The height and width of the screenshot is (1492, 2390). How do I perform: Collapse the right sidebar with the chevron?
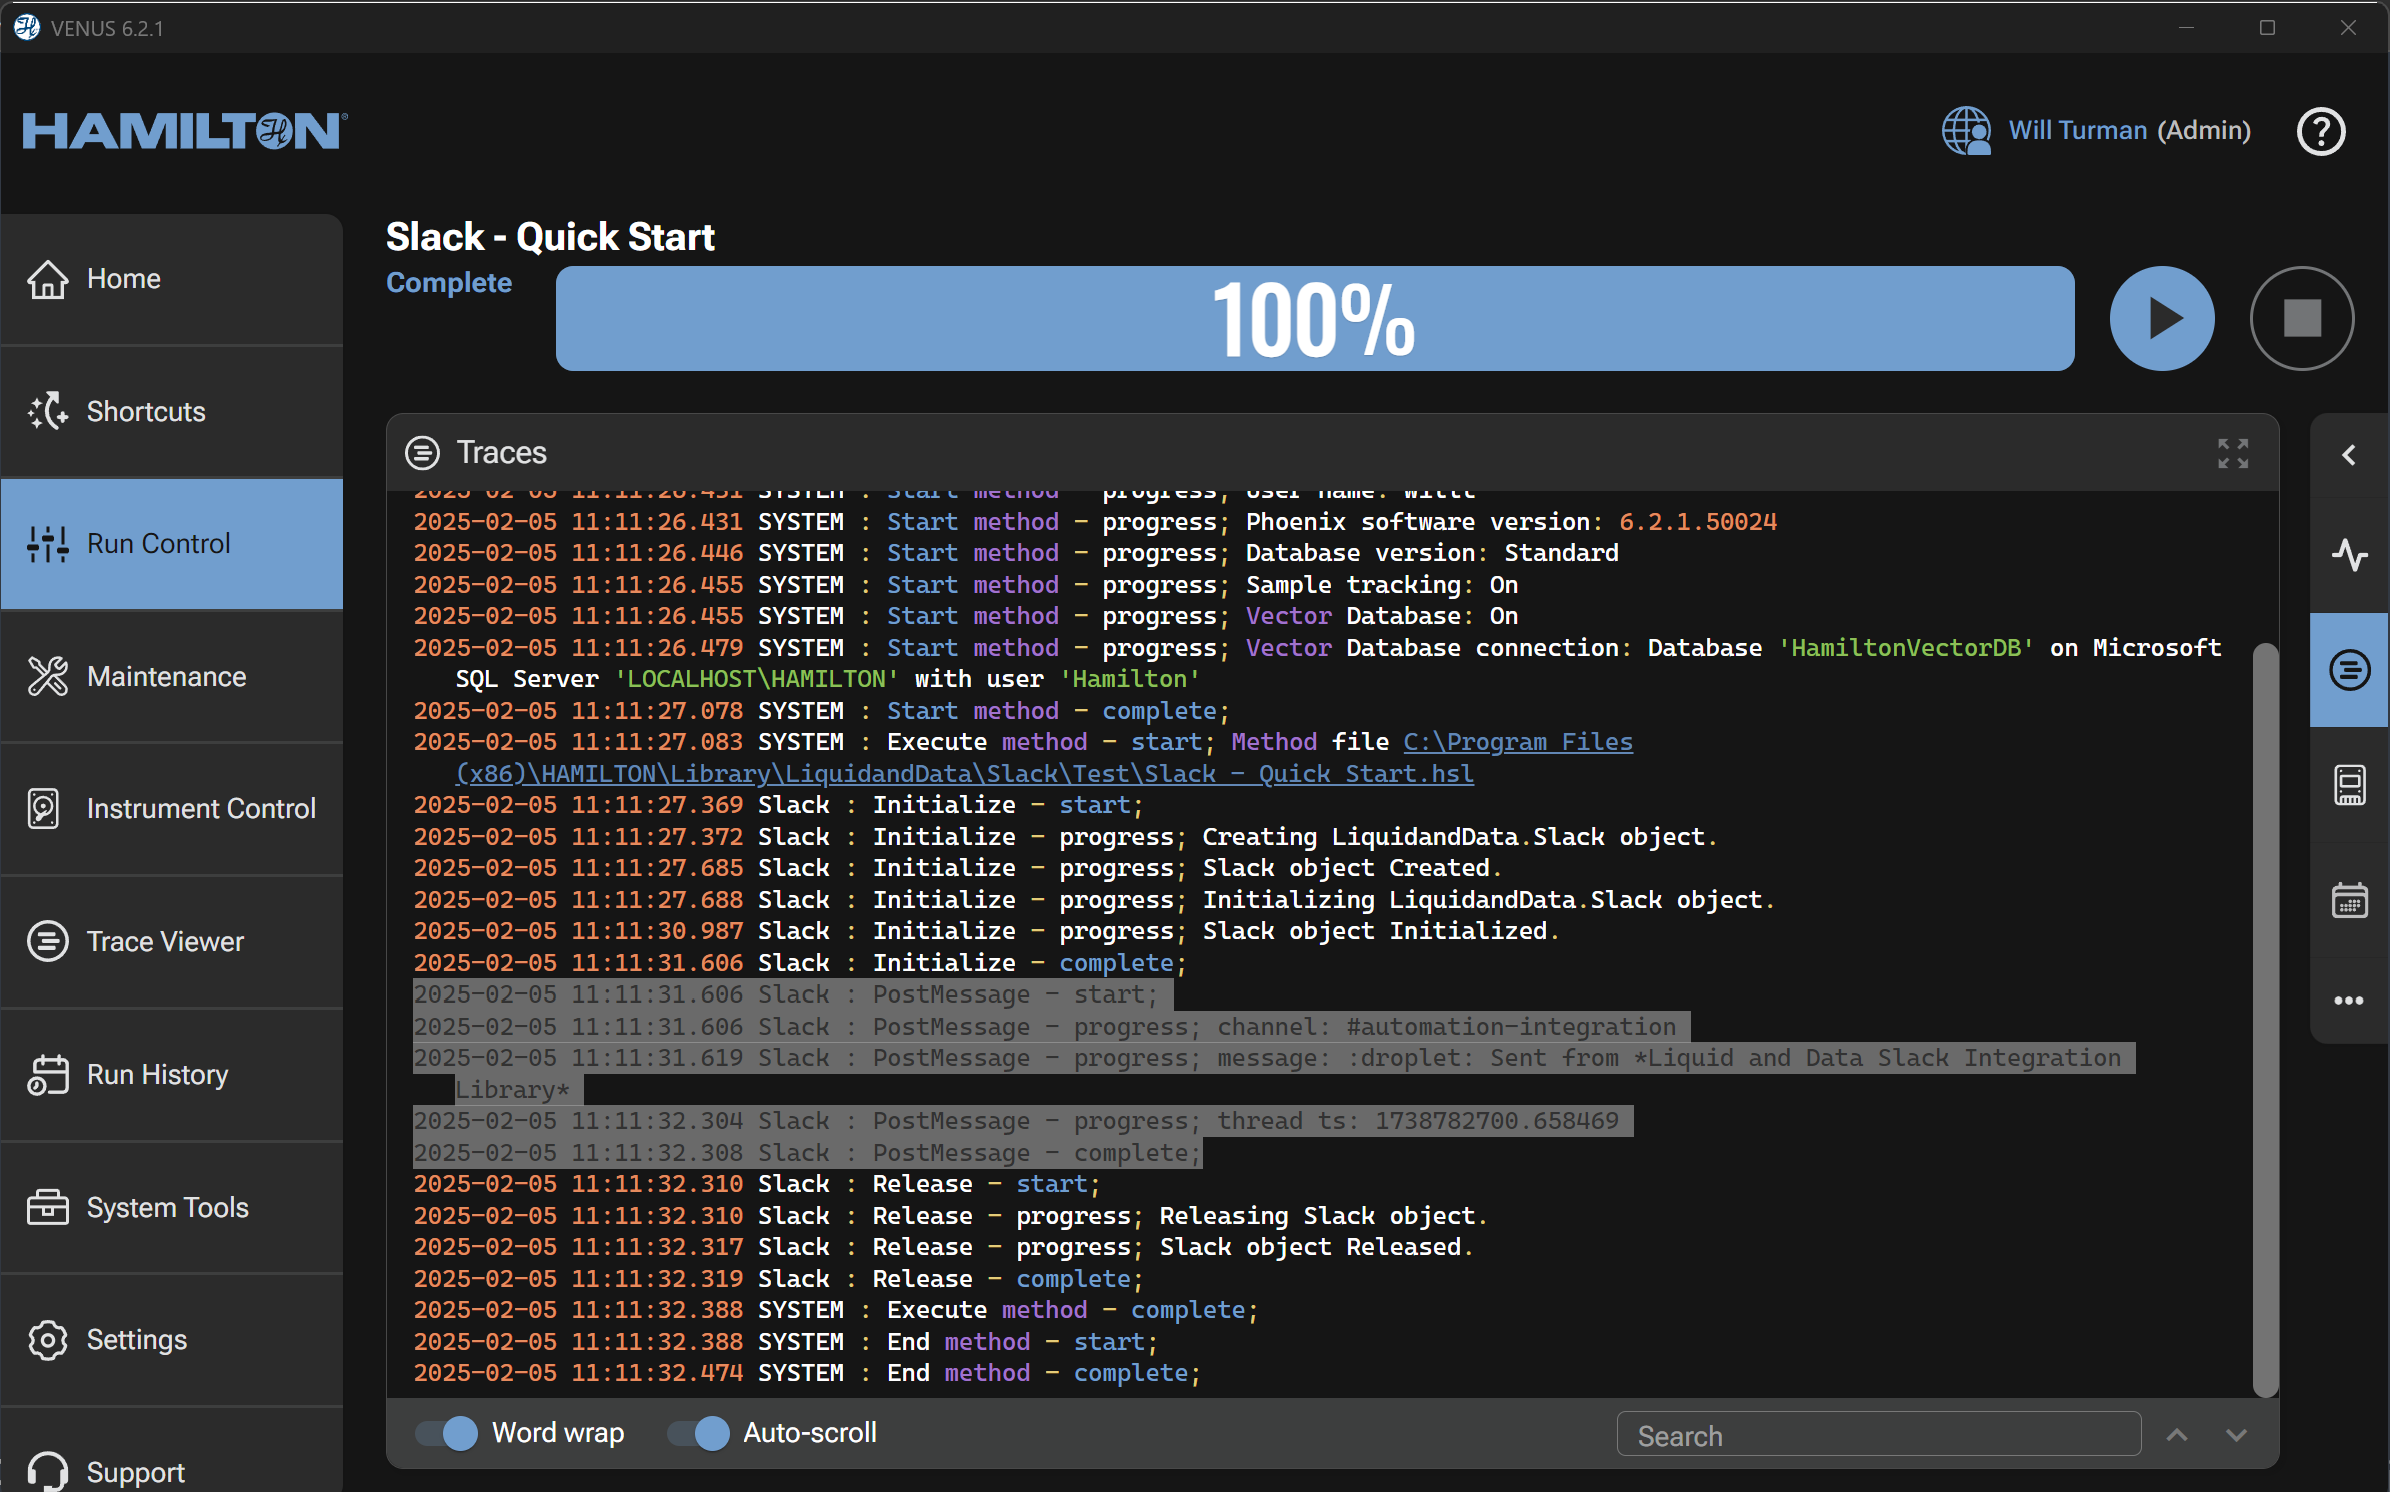[x=2349, y=455]
